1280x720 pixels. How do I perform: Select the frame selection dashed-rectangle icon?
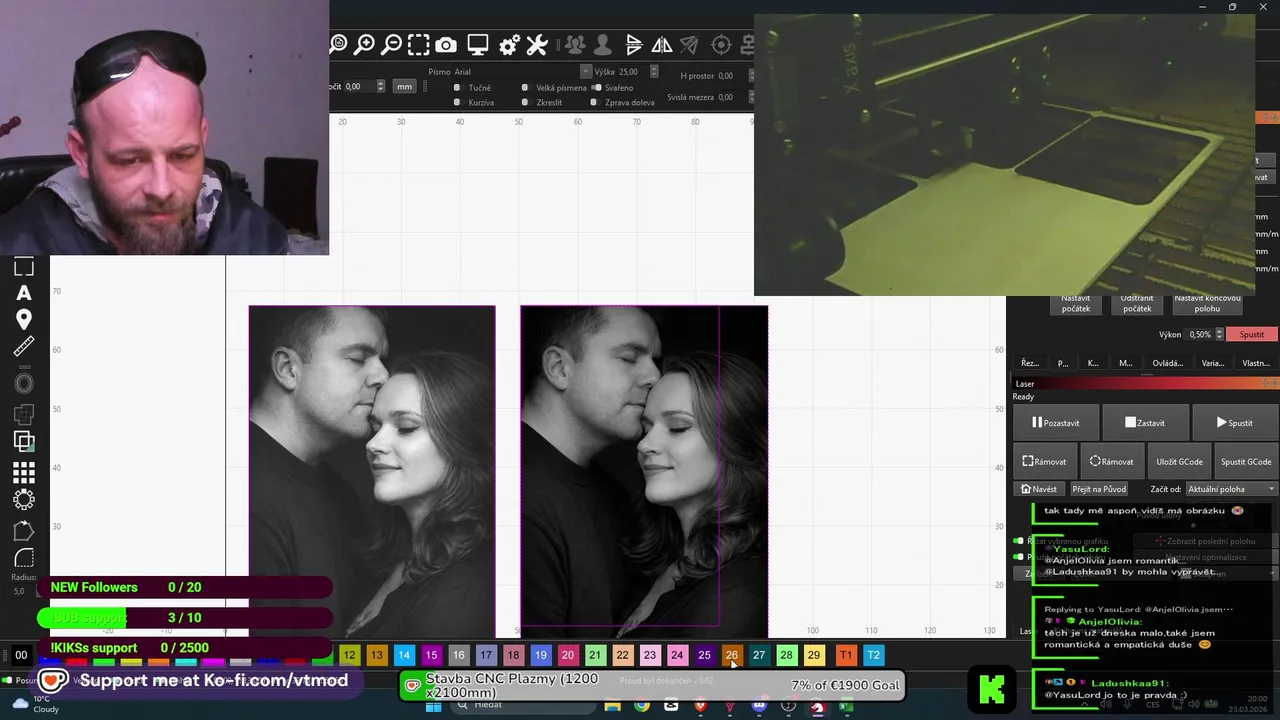[419, 44]
